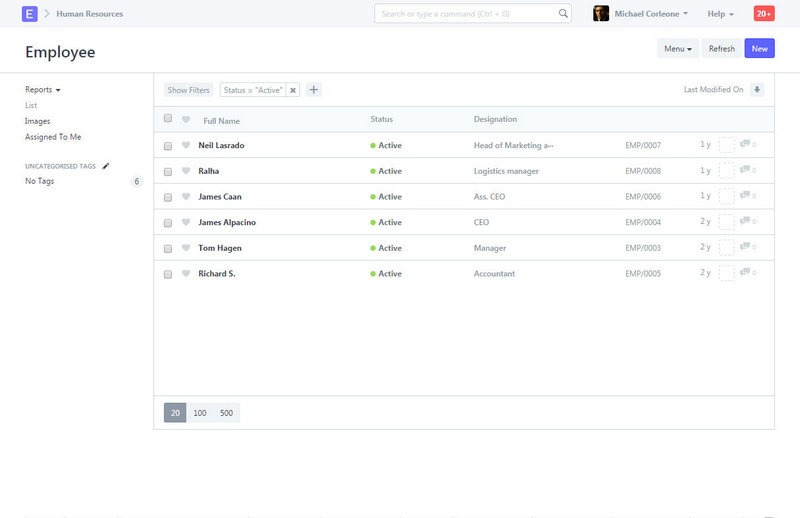Expand the Reports sidebar dropdown
The width and height of the screenshot is (800, 518).
42,90
